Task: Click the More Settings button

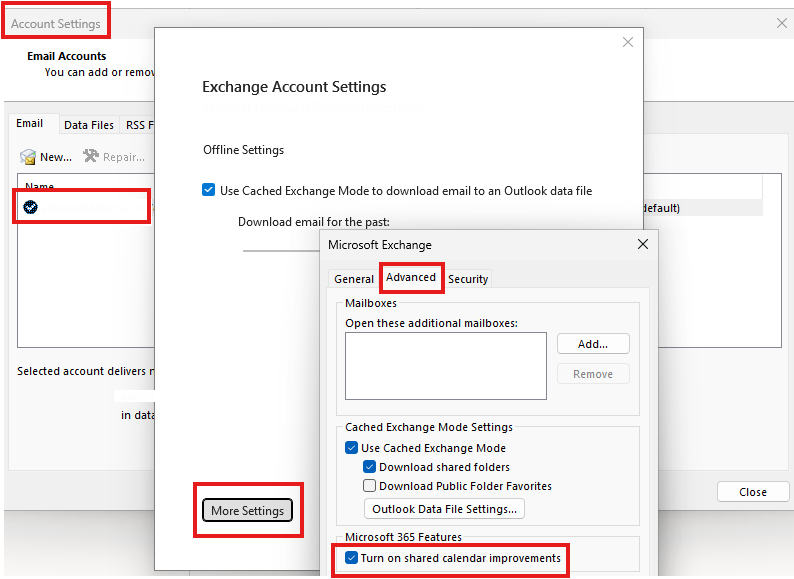Action: 248,511
